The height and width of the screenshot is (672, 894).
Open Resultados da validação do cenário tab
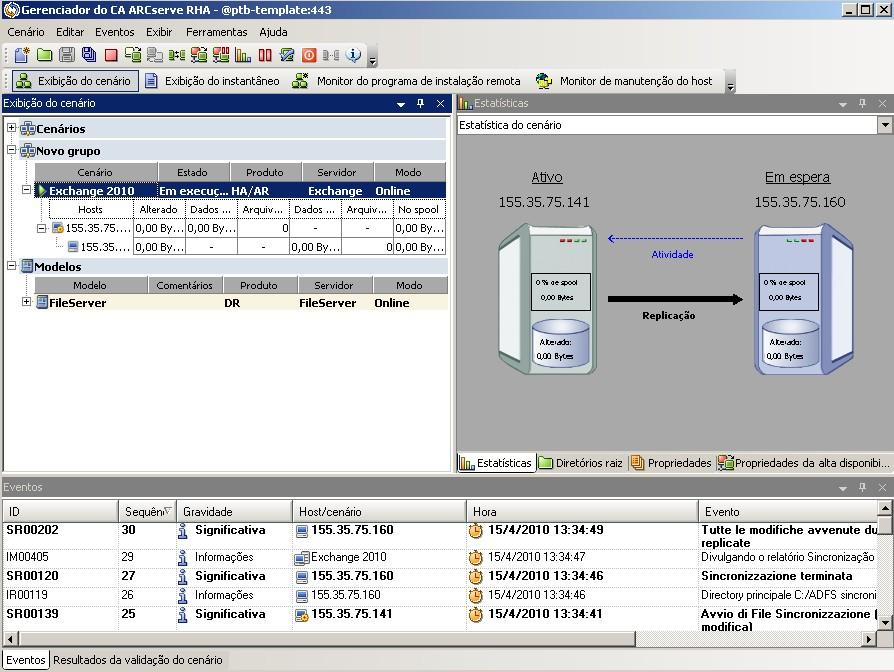tap(138, 660)
